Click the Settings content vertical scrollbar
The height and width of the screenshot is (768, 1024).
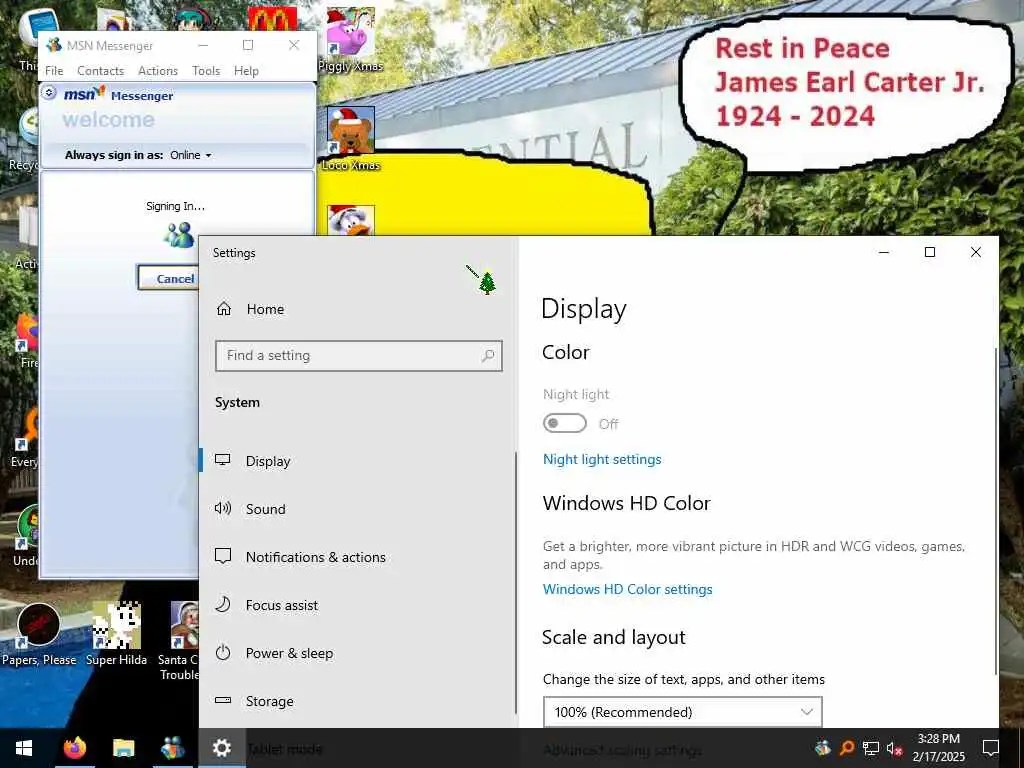[995, 511]
